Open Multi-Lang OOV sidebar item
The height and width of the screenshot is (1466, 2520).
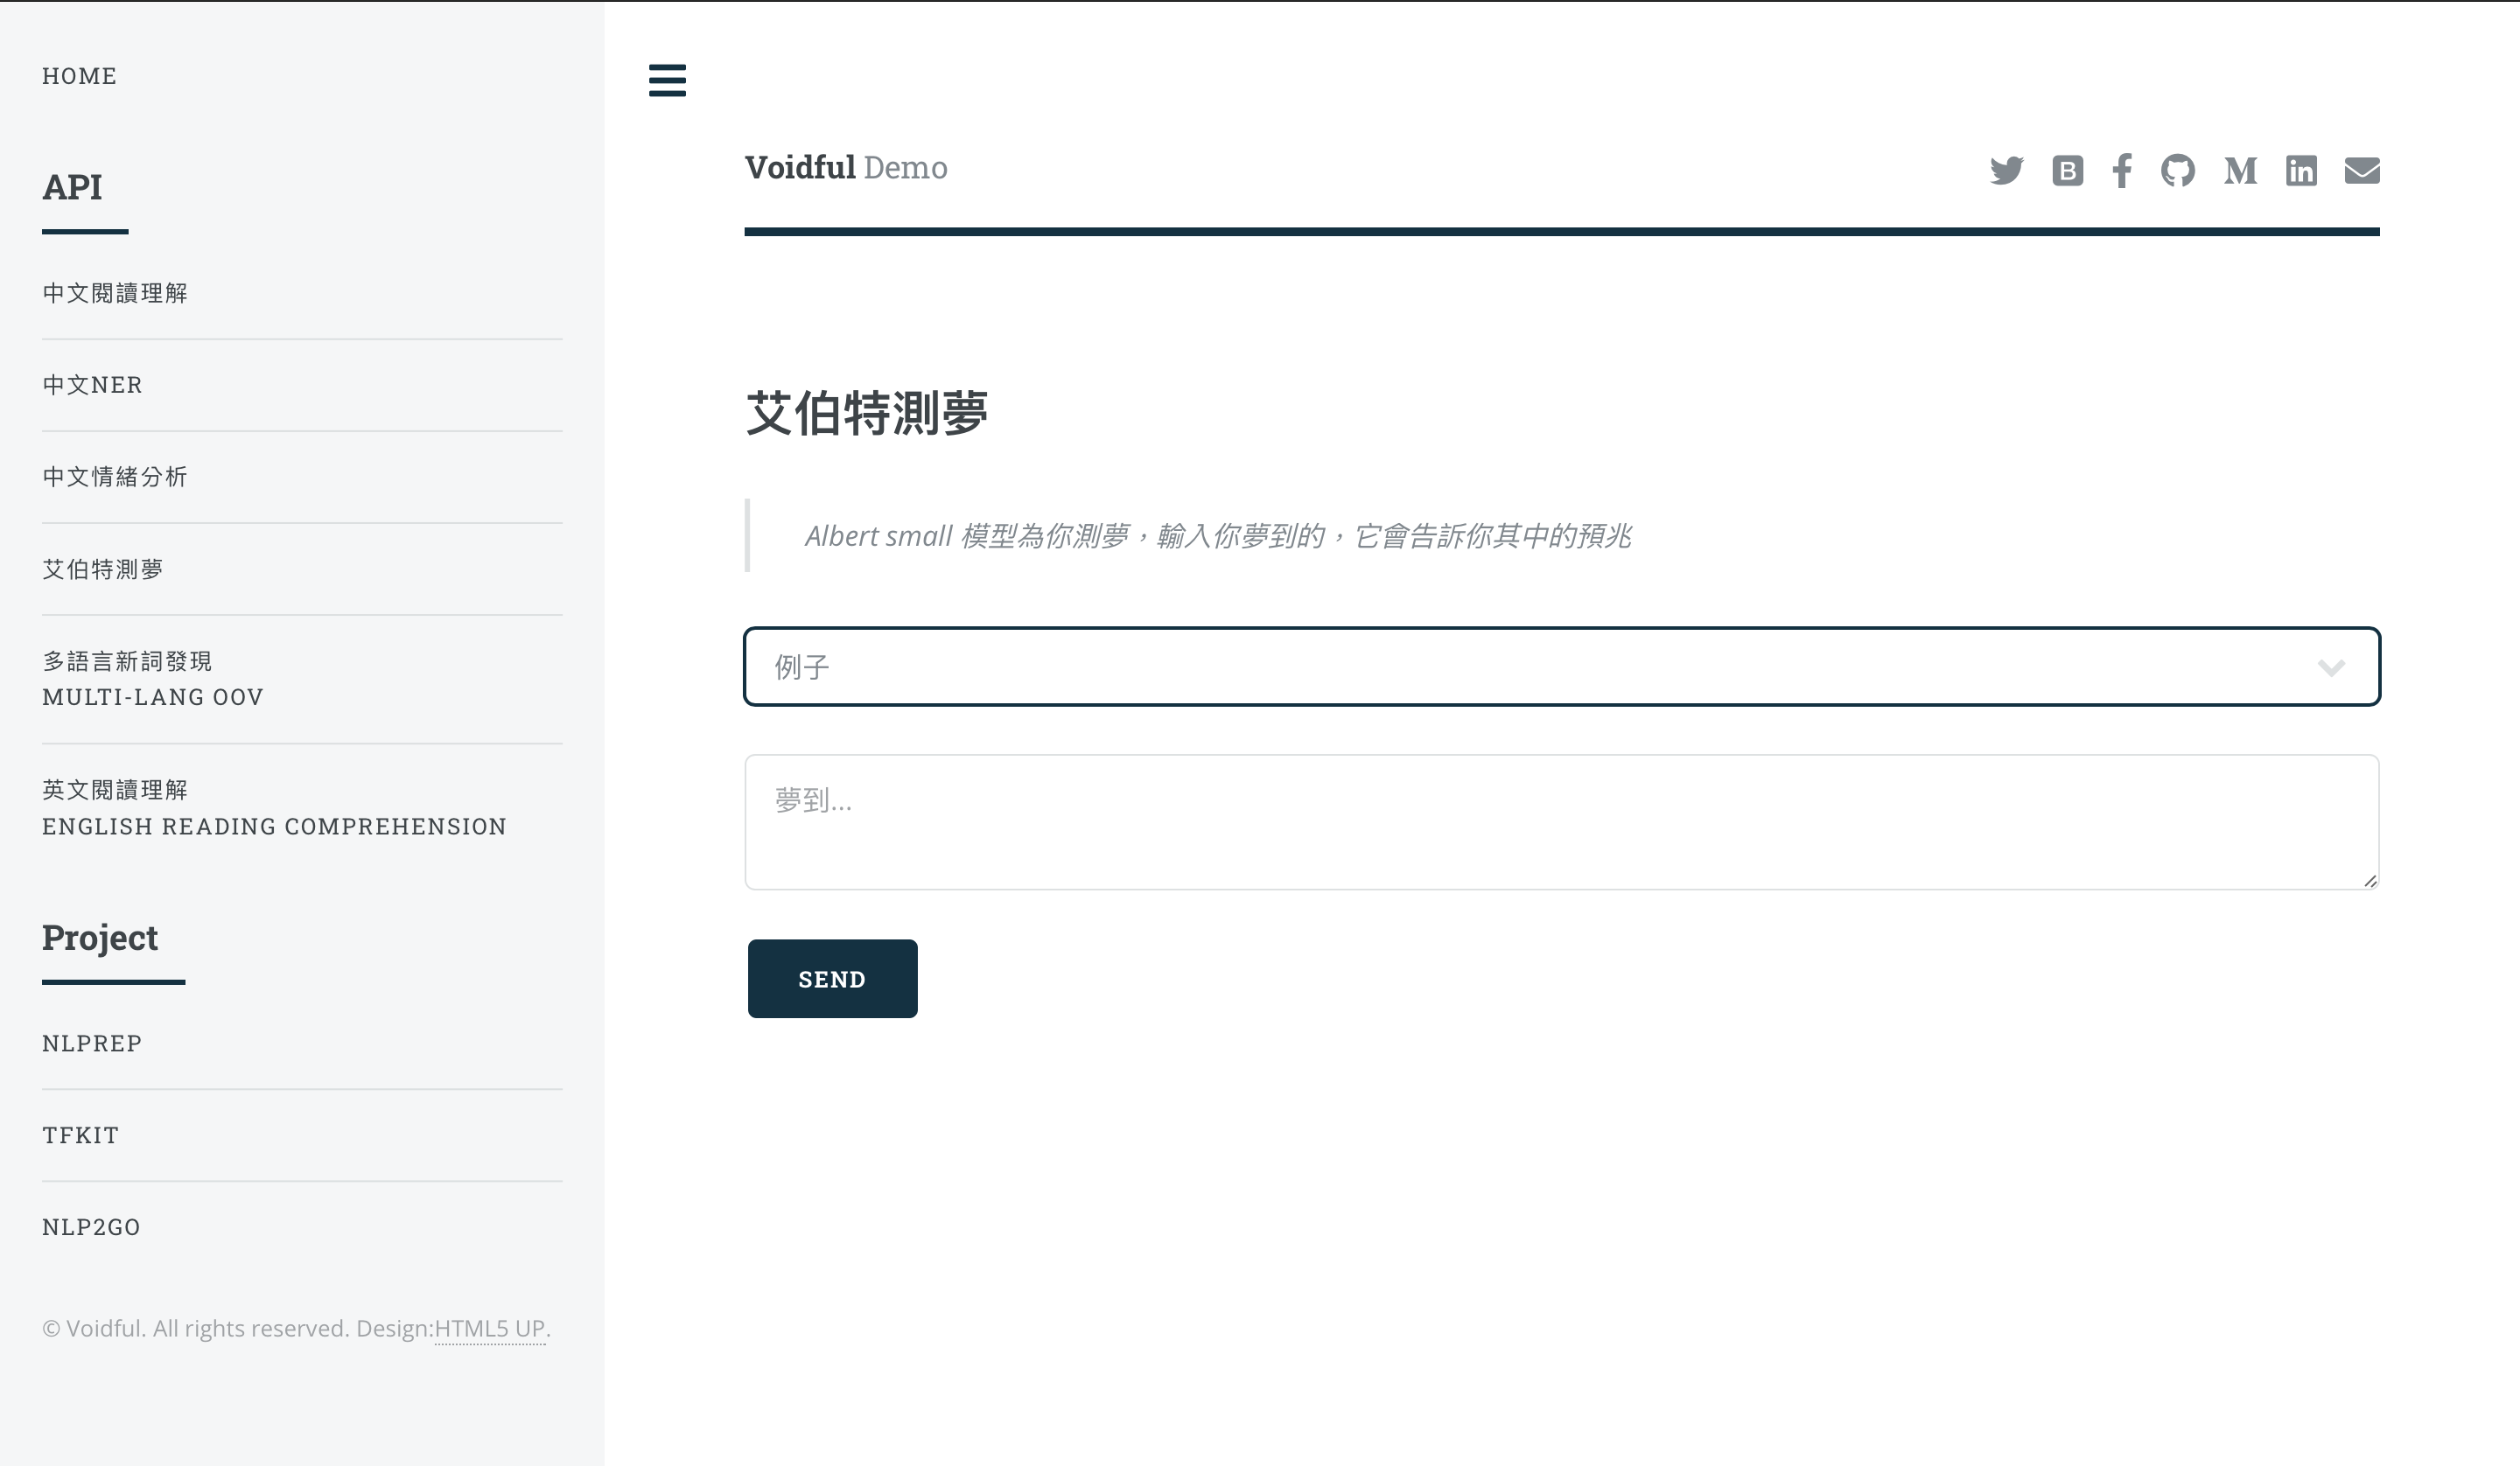click(152, 679)
